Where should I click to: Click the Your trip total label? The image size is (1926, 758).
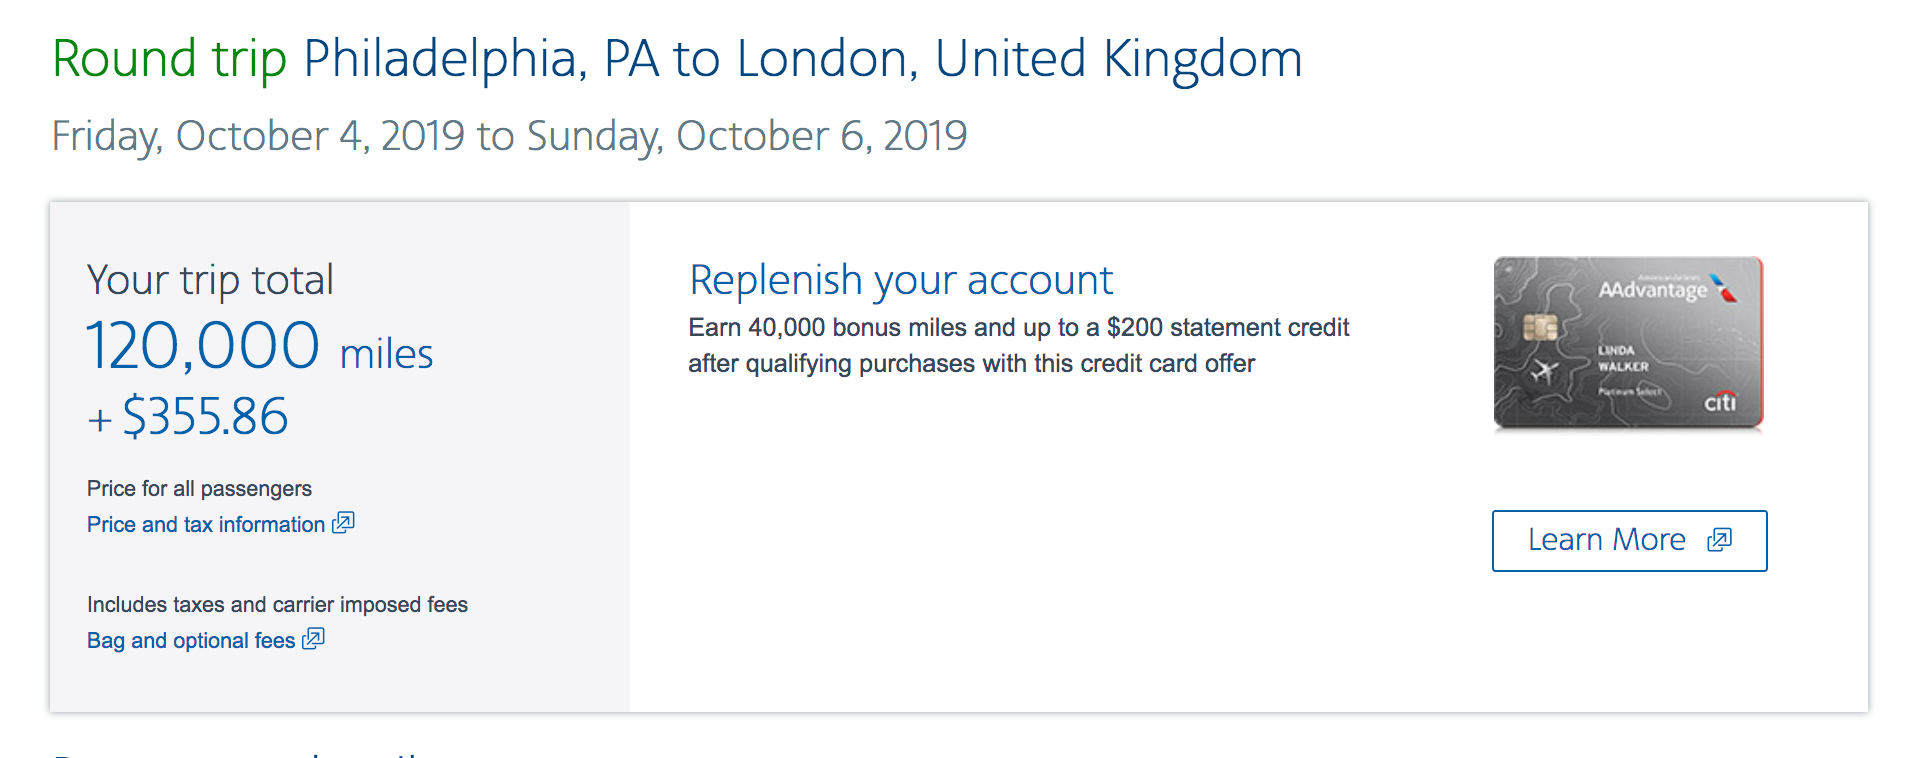coord(210,280)
